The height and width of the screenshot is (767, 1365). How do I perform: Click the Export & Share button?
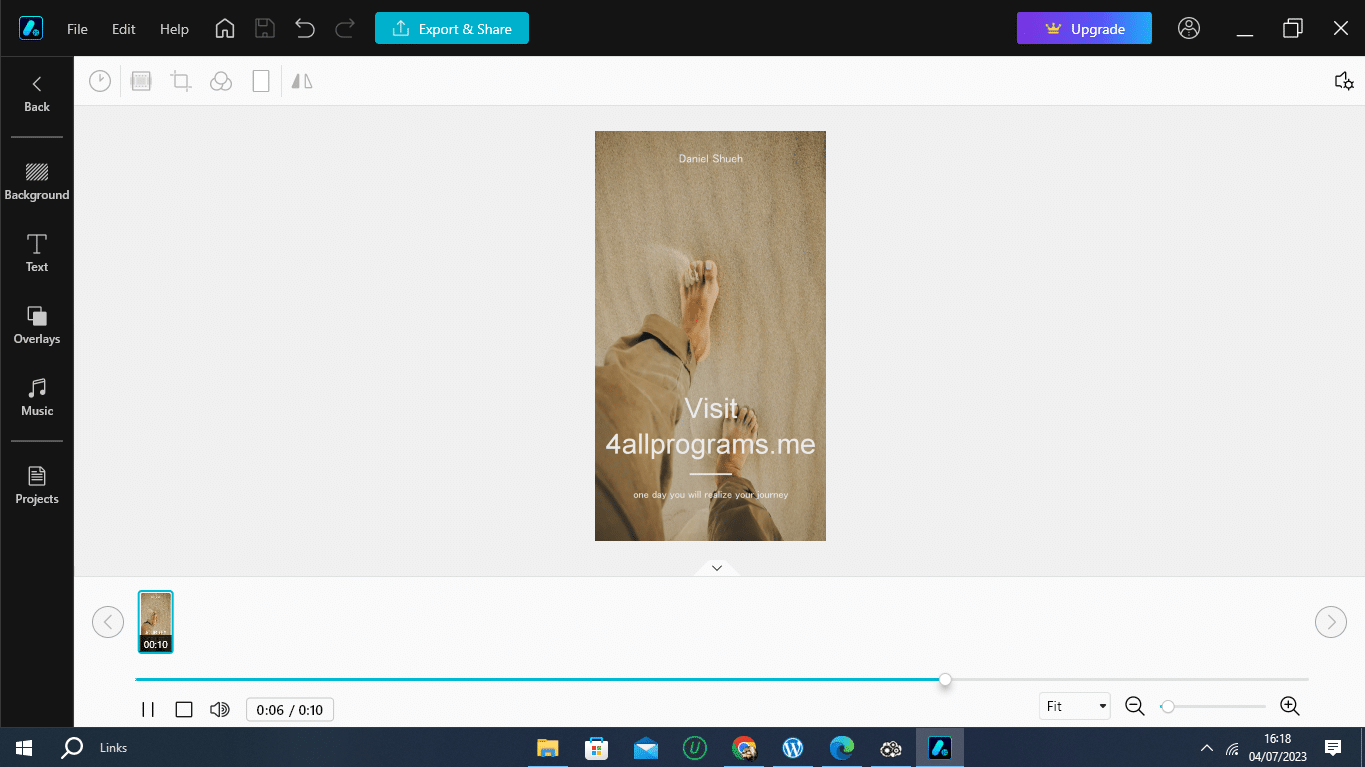click(x=452, y=28)
